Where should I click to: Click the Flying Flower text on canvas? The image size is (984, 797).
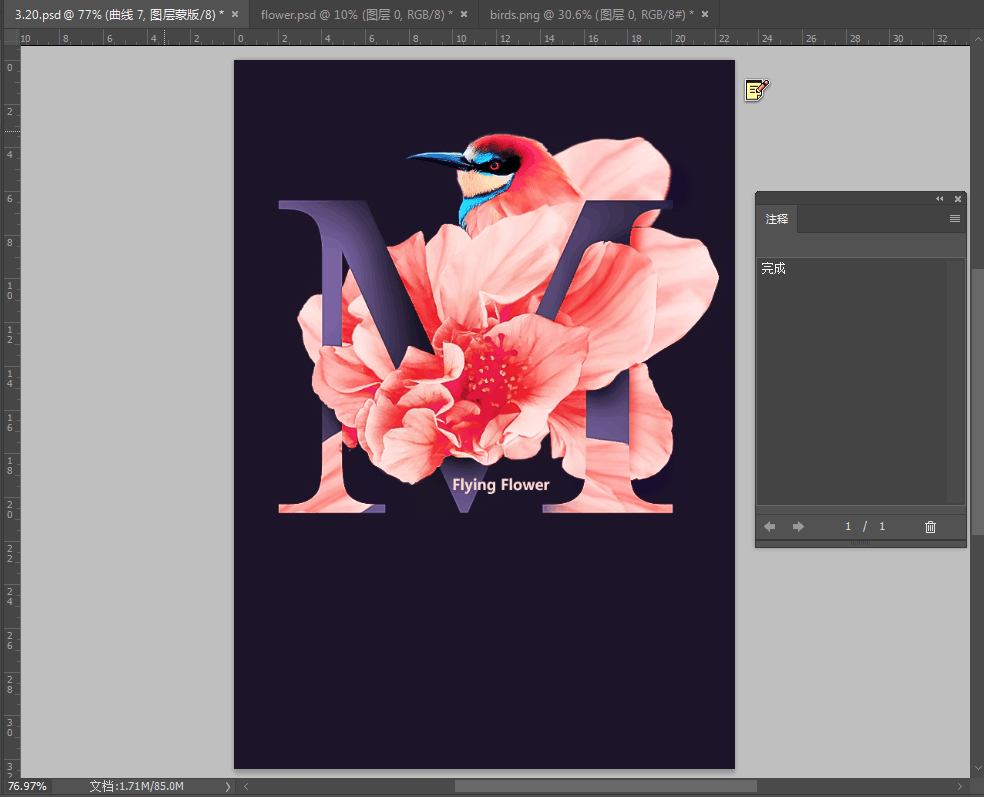(500, 485)
